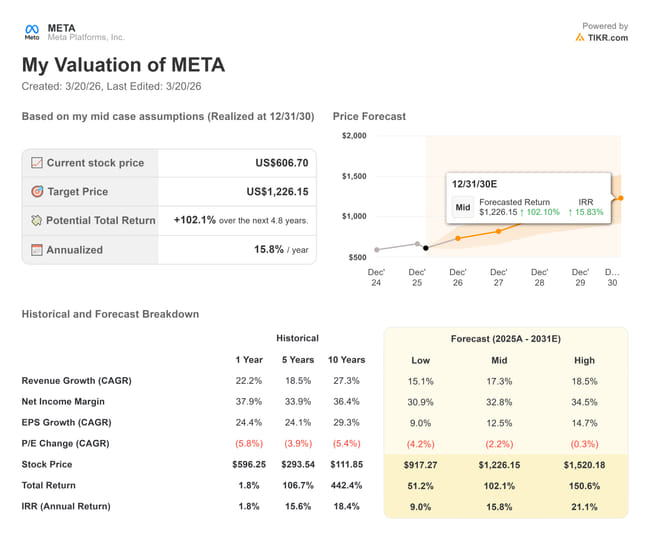650x535 pixels.
Task: Click the Mid badge in chart tooltip
Action: [x=463, y=208]
